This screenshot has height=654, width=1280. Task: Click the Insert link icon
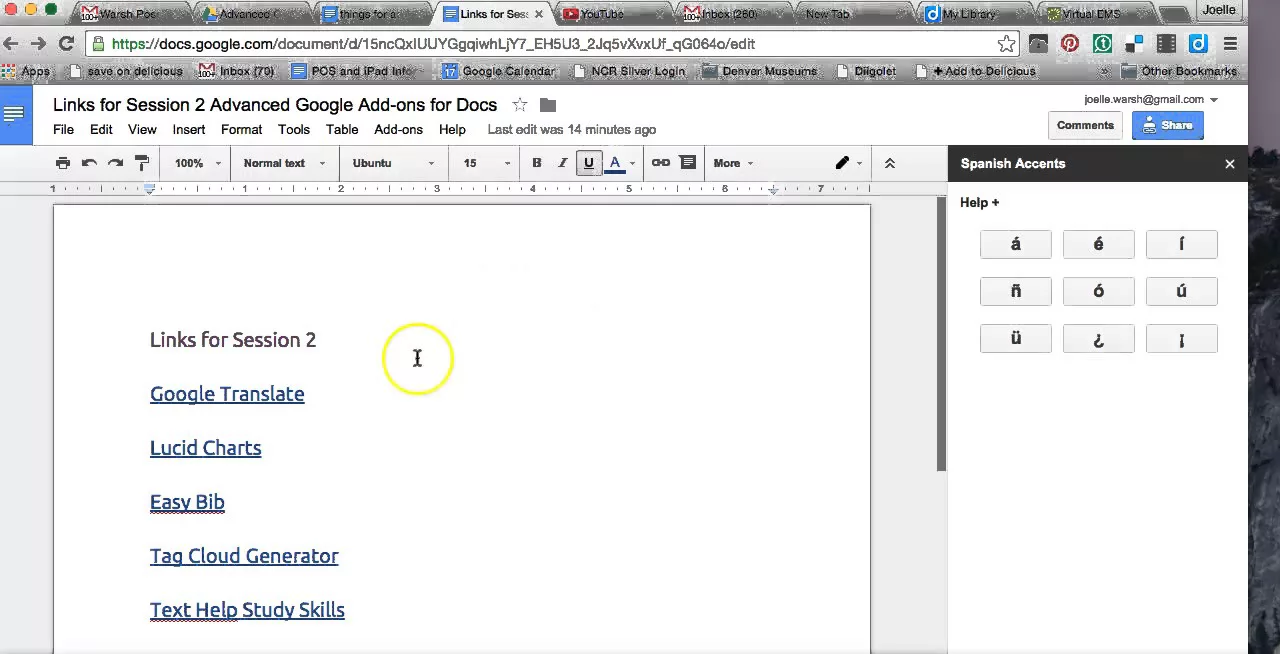pyautogui.click(x=661, y=163)
